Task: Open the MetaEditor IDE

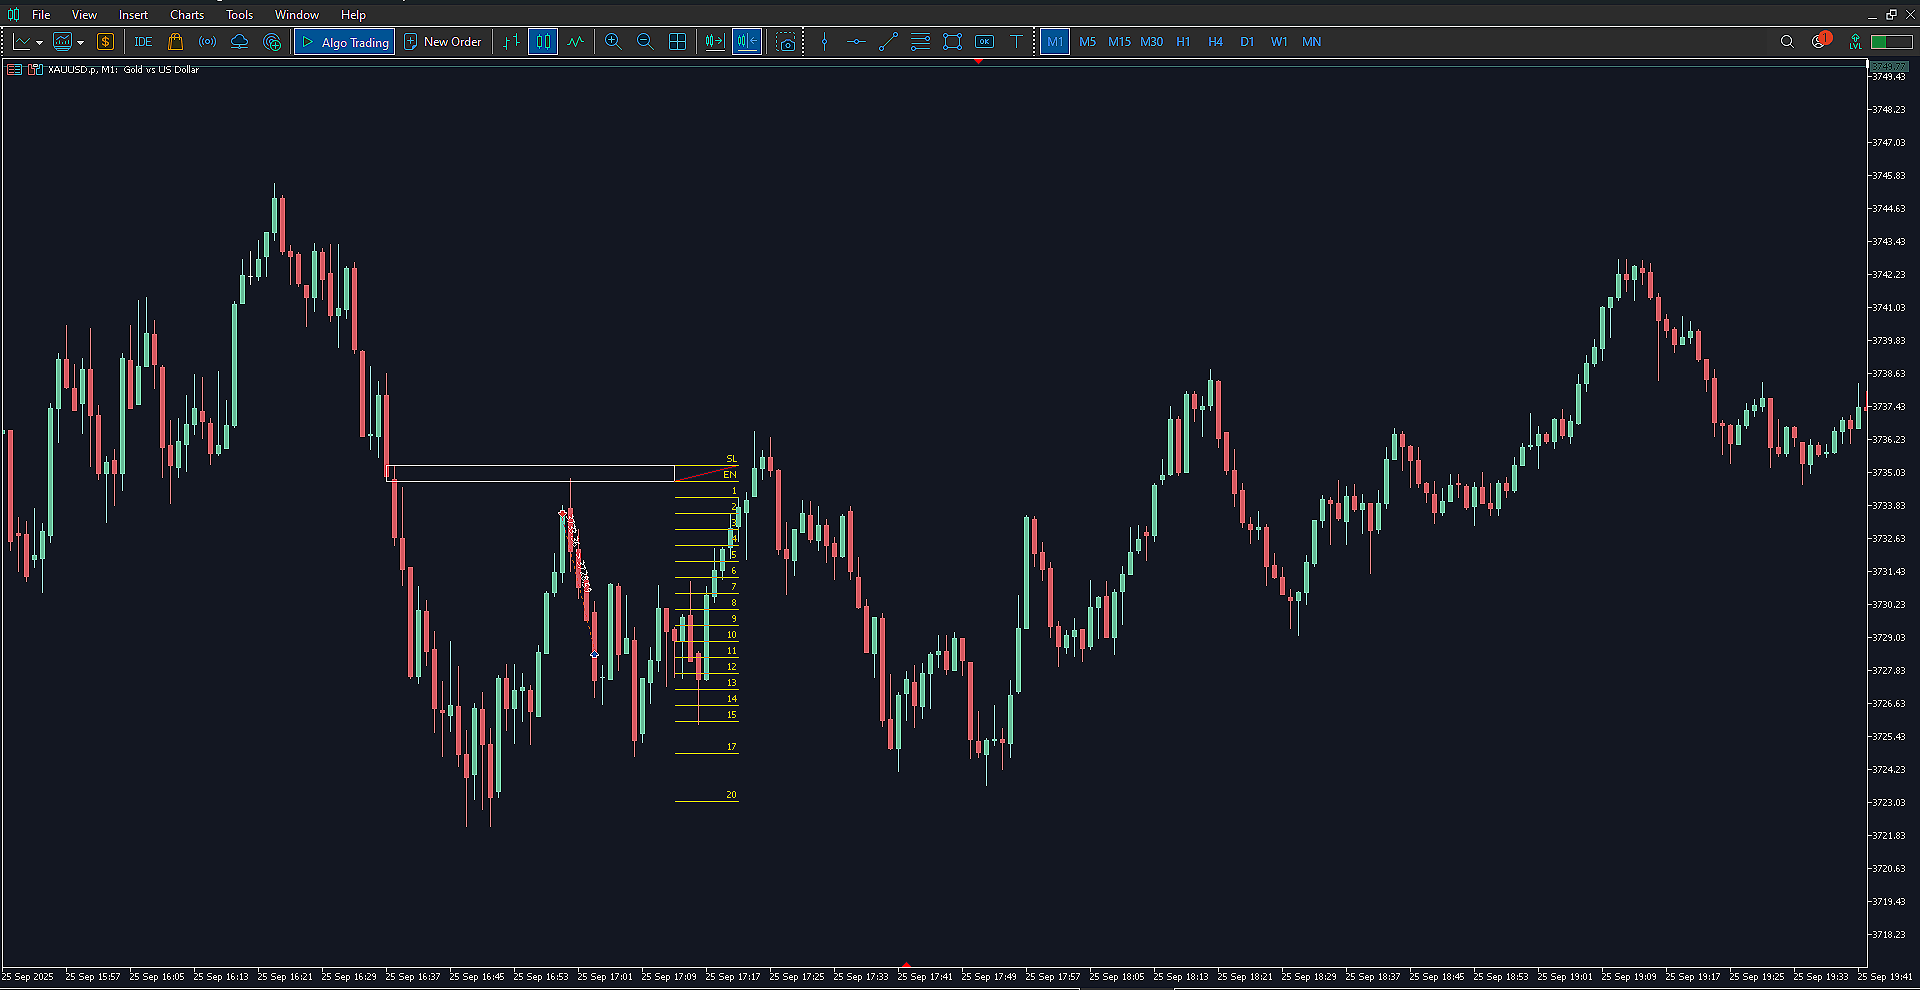Action: pyautogui.click(x=143, y=42)
